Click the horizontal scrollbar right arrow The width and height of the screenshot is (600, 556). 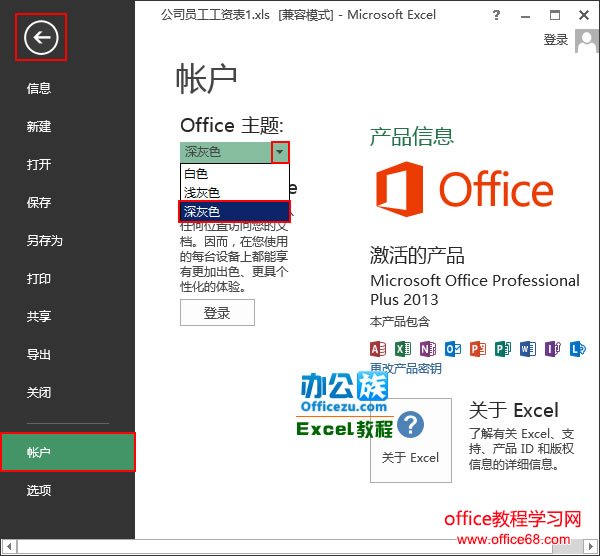pos(590,546)
